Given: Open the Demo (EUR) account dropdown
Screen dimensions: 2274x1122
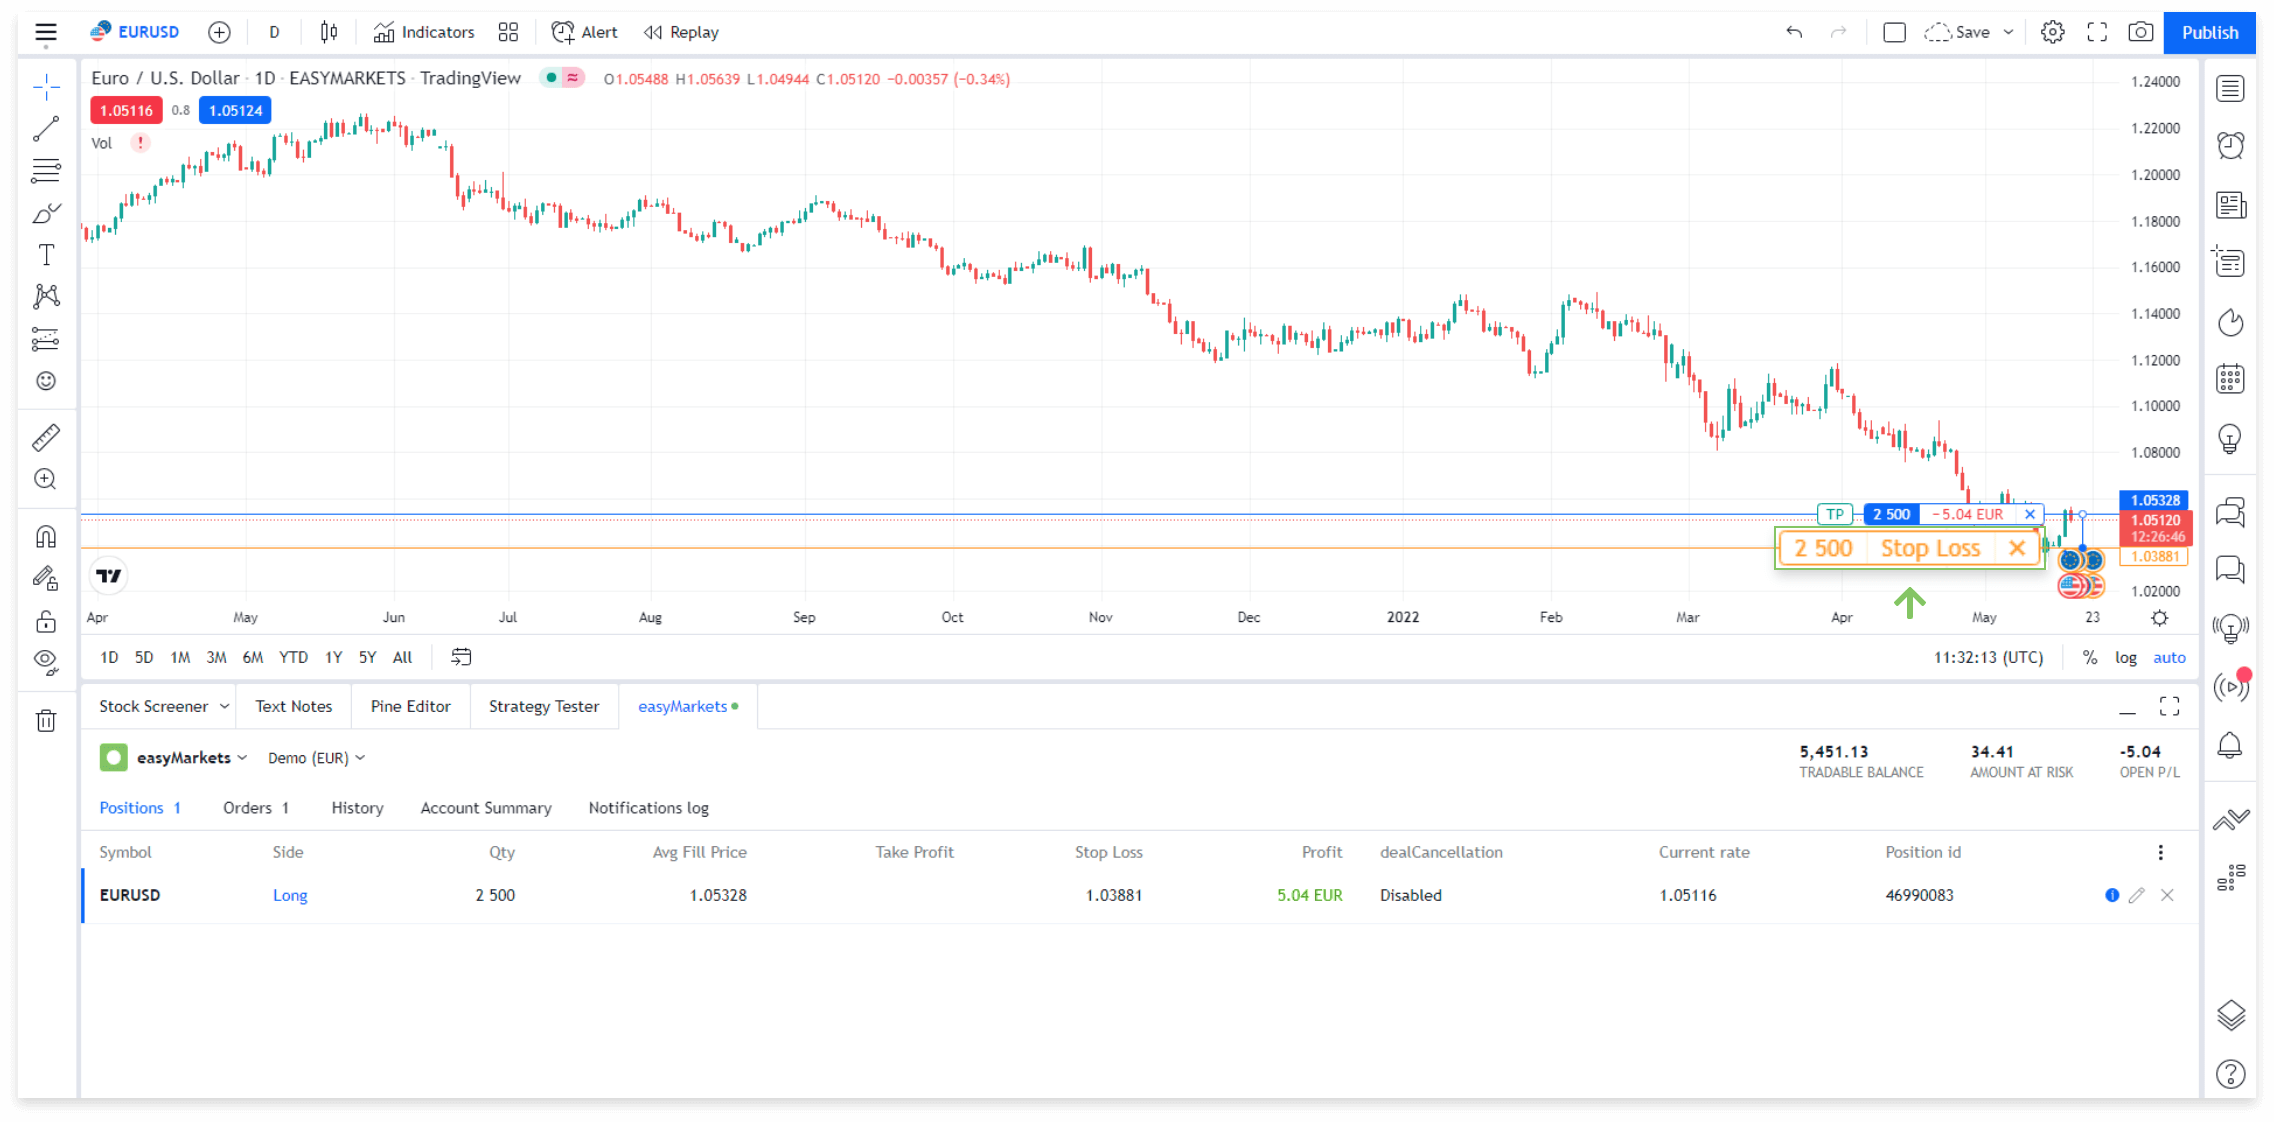Looking at the screenshot, I should 316,758.
